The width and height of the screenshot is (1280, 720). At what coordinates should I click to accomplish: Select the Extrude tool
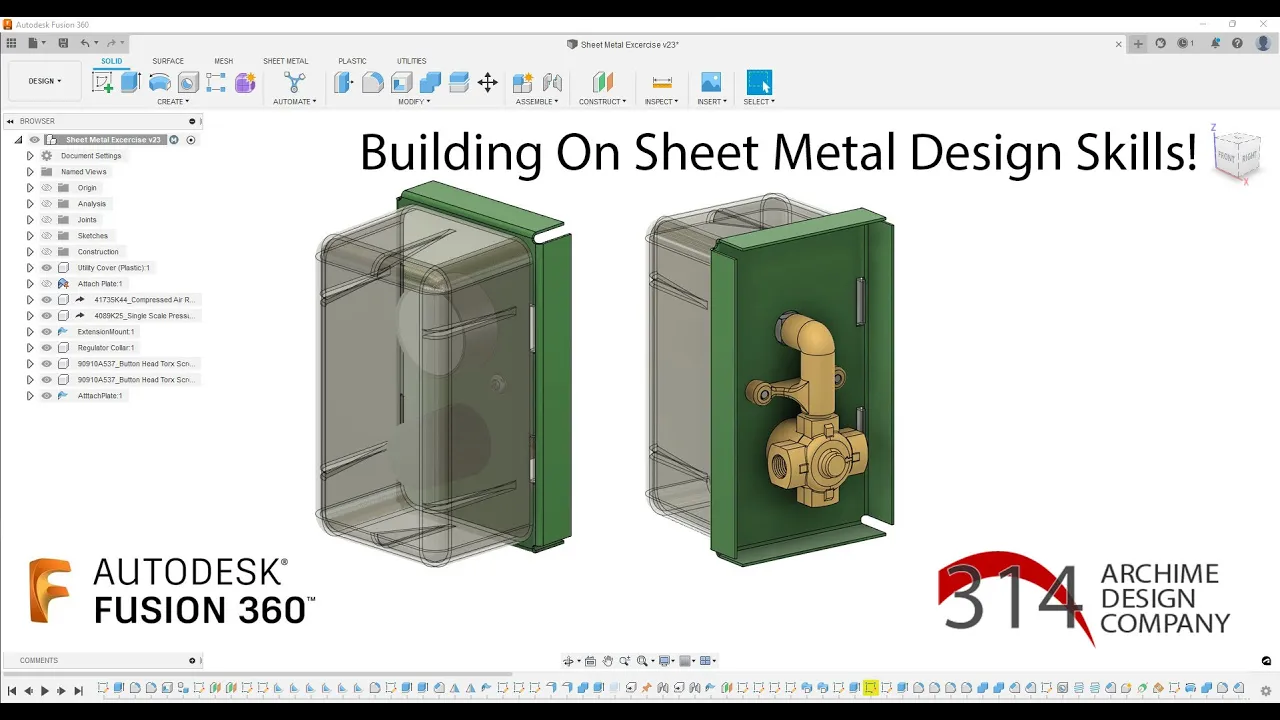130,82
